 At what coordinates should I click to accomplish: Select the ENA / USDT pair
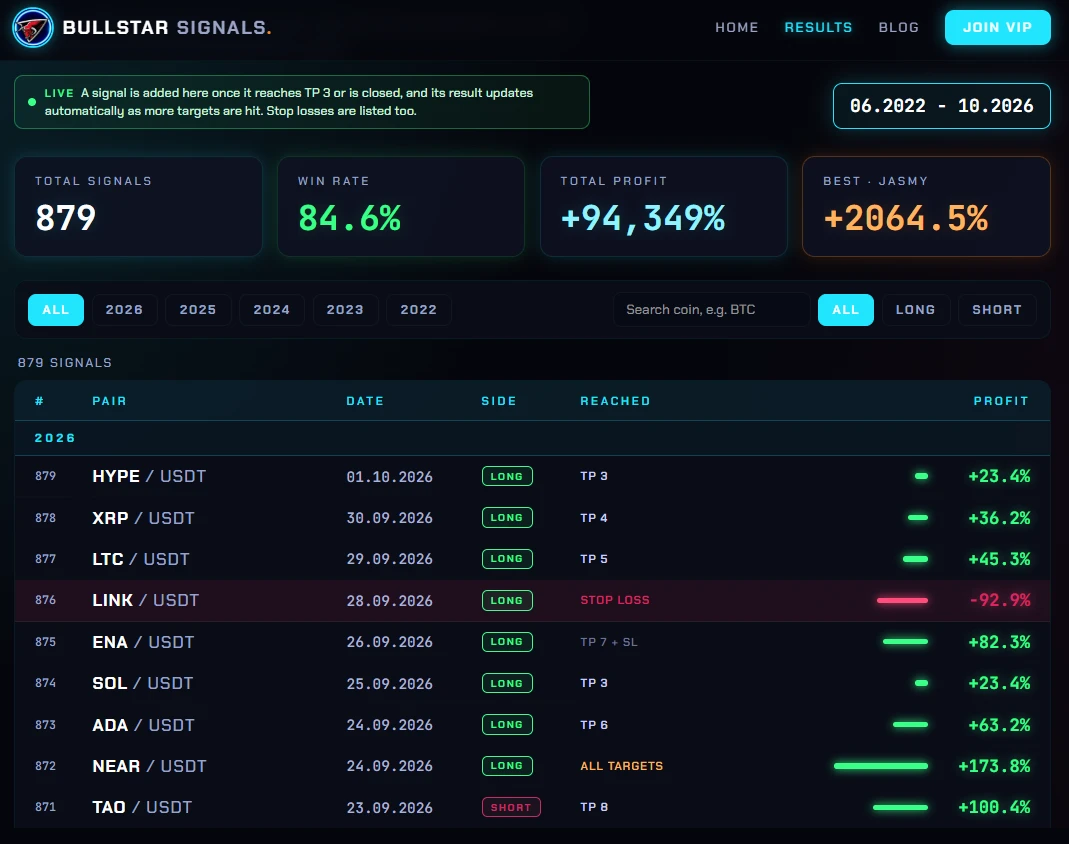[143, 642]
